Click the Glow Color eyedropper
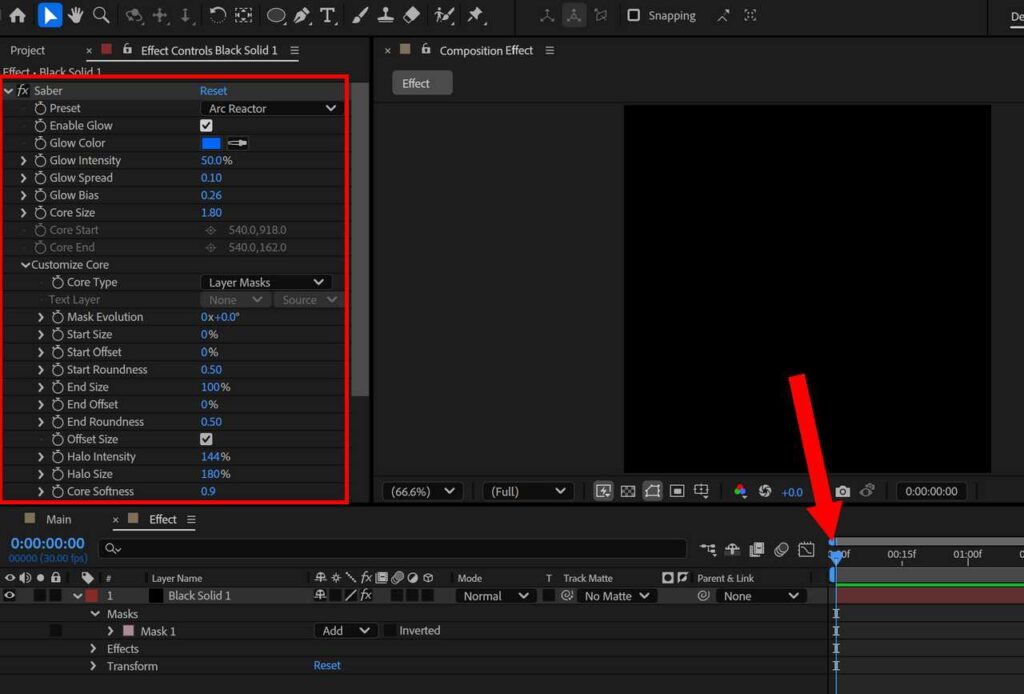 [237, 143]
